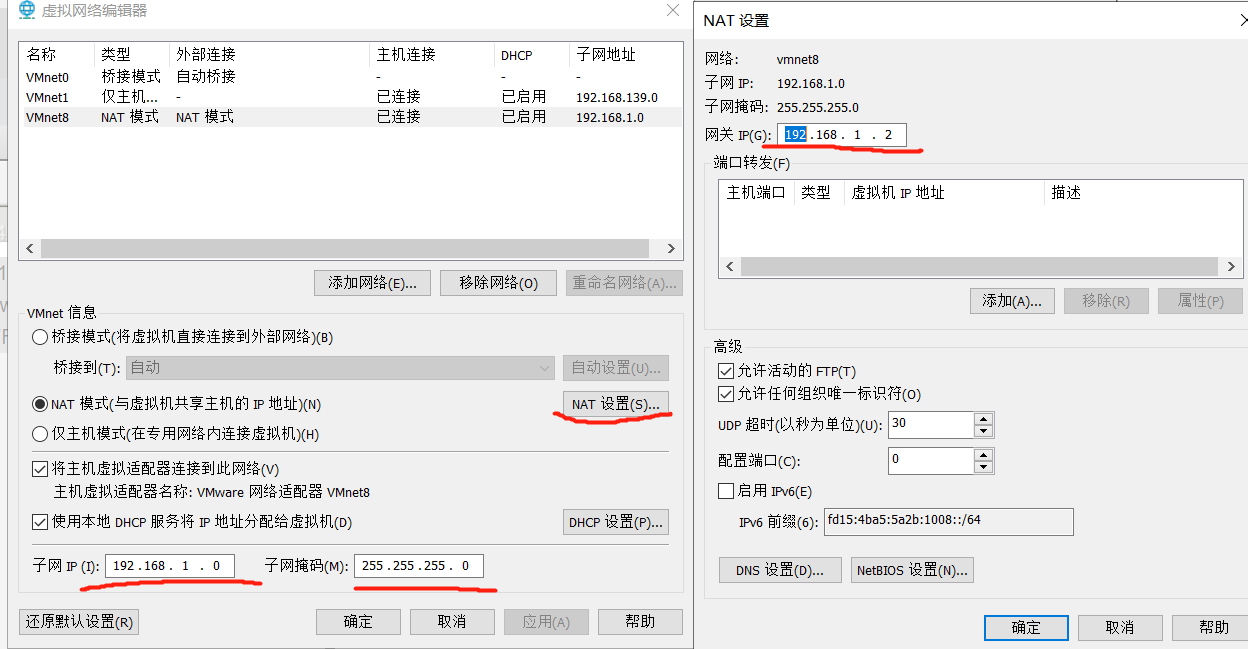
Task: Decrease 配置端口 with down arrow
Action: tap(984, 467)
